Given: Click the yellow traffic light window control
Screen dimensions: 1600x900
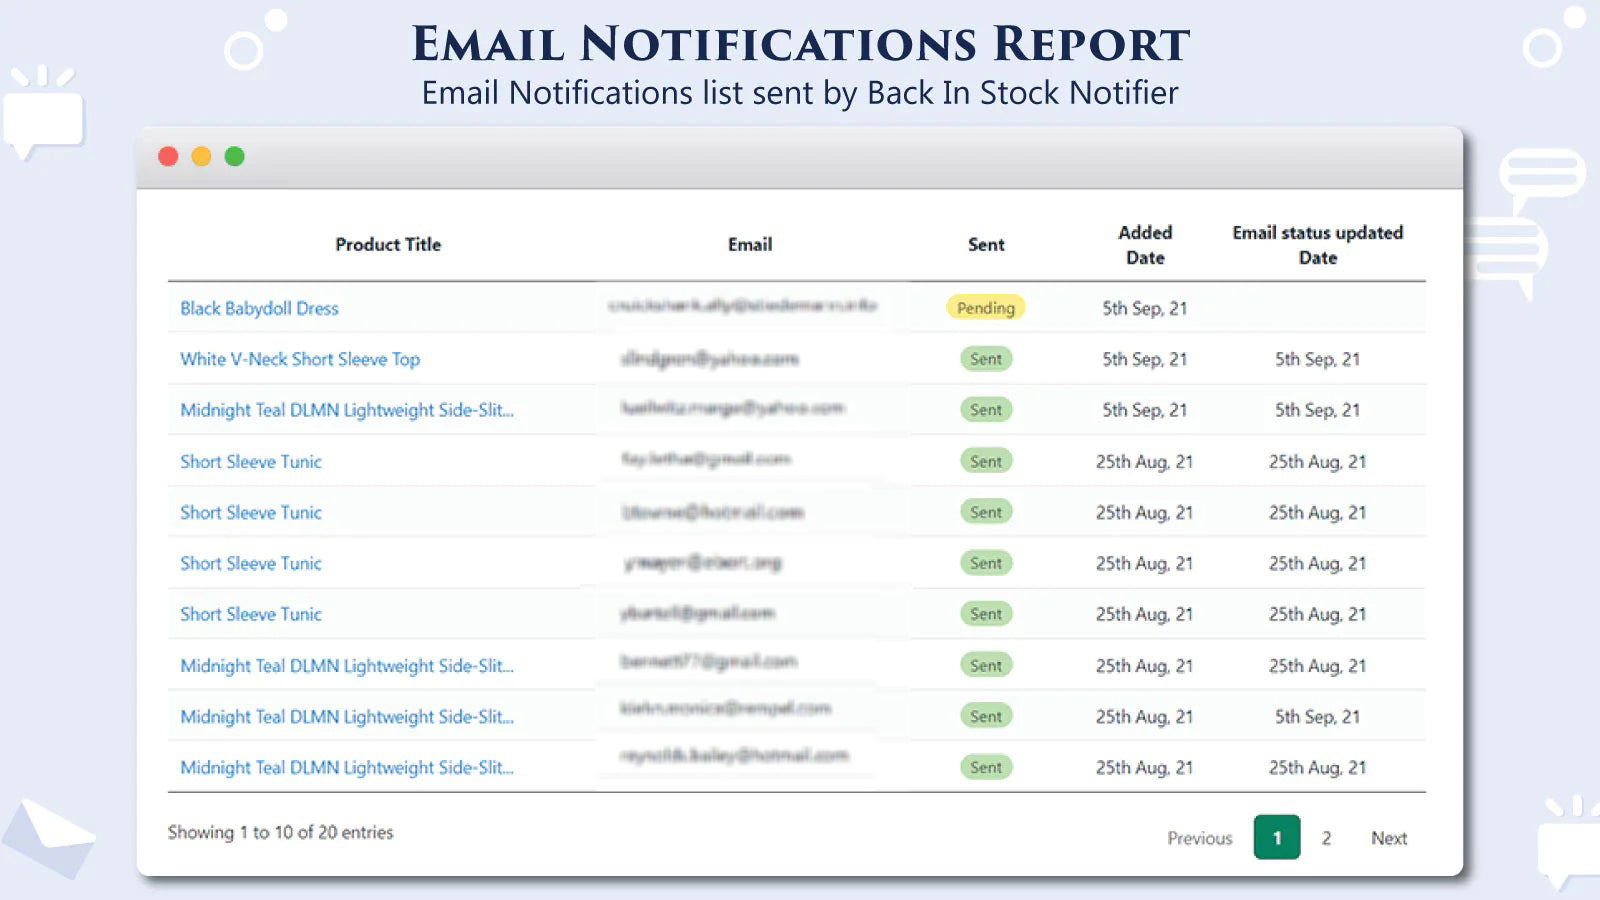Looking at the screenshot, I should click(201, 157).
